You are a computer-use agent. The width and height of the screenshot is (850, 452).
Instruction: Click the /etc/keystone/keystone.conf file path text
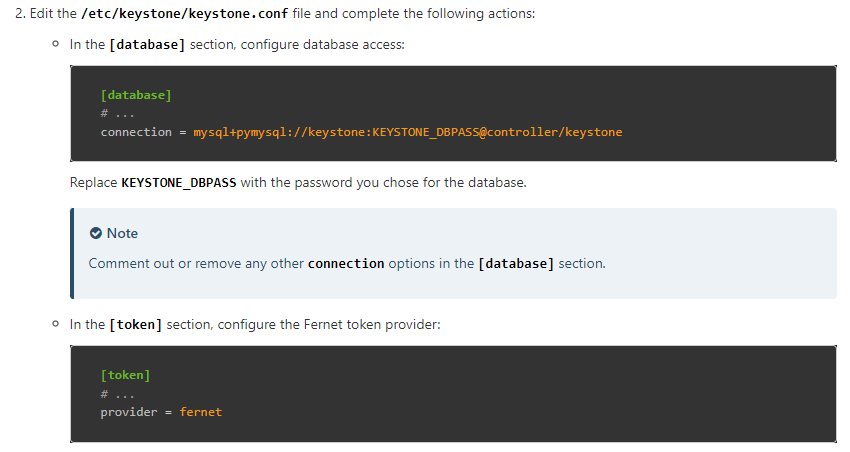coord(184,14)
